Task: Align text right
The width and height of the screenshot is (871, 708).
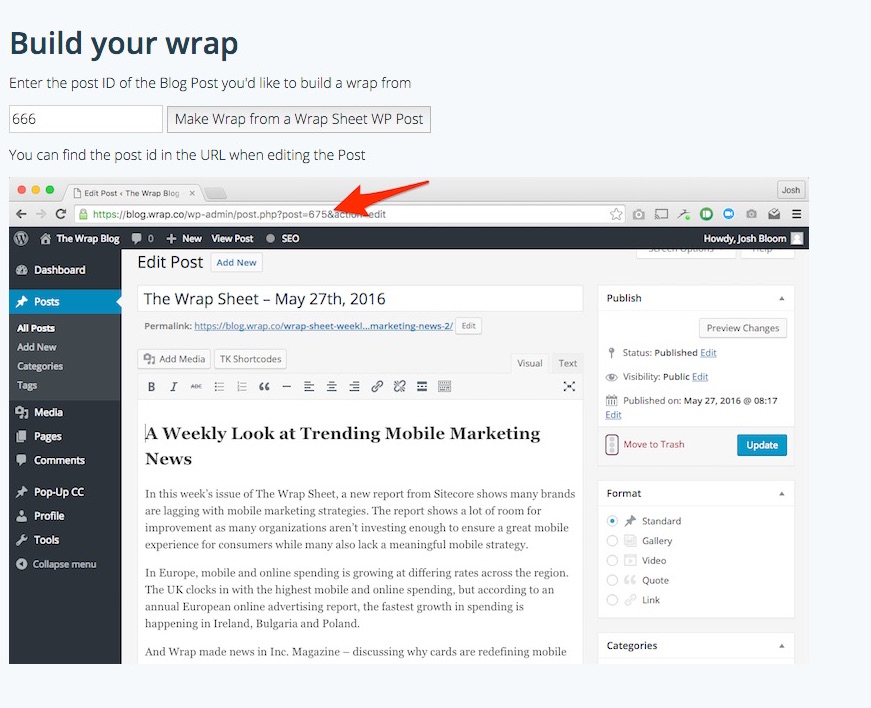Action: coord(354,386)
